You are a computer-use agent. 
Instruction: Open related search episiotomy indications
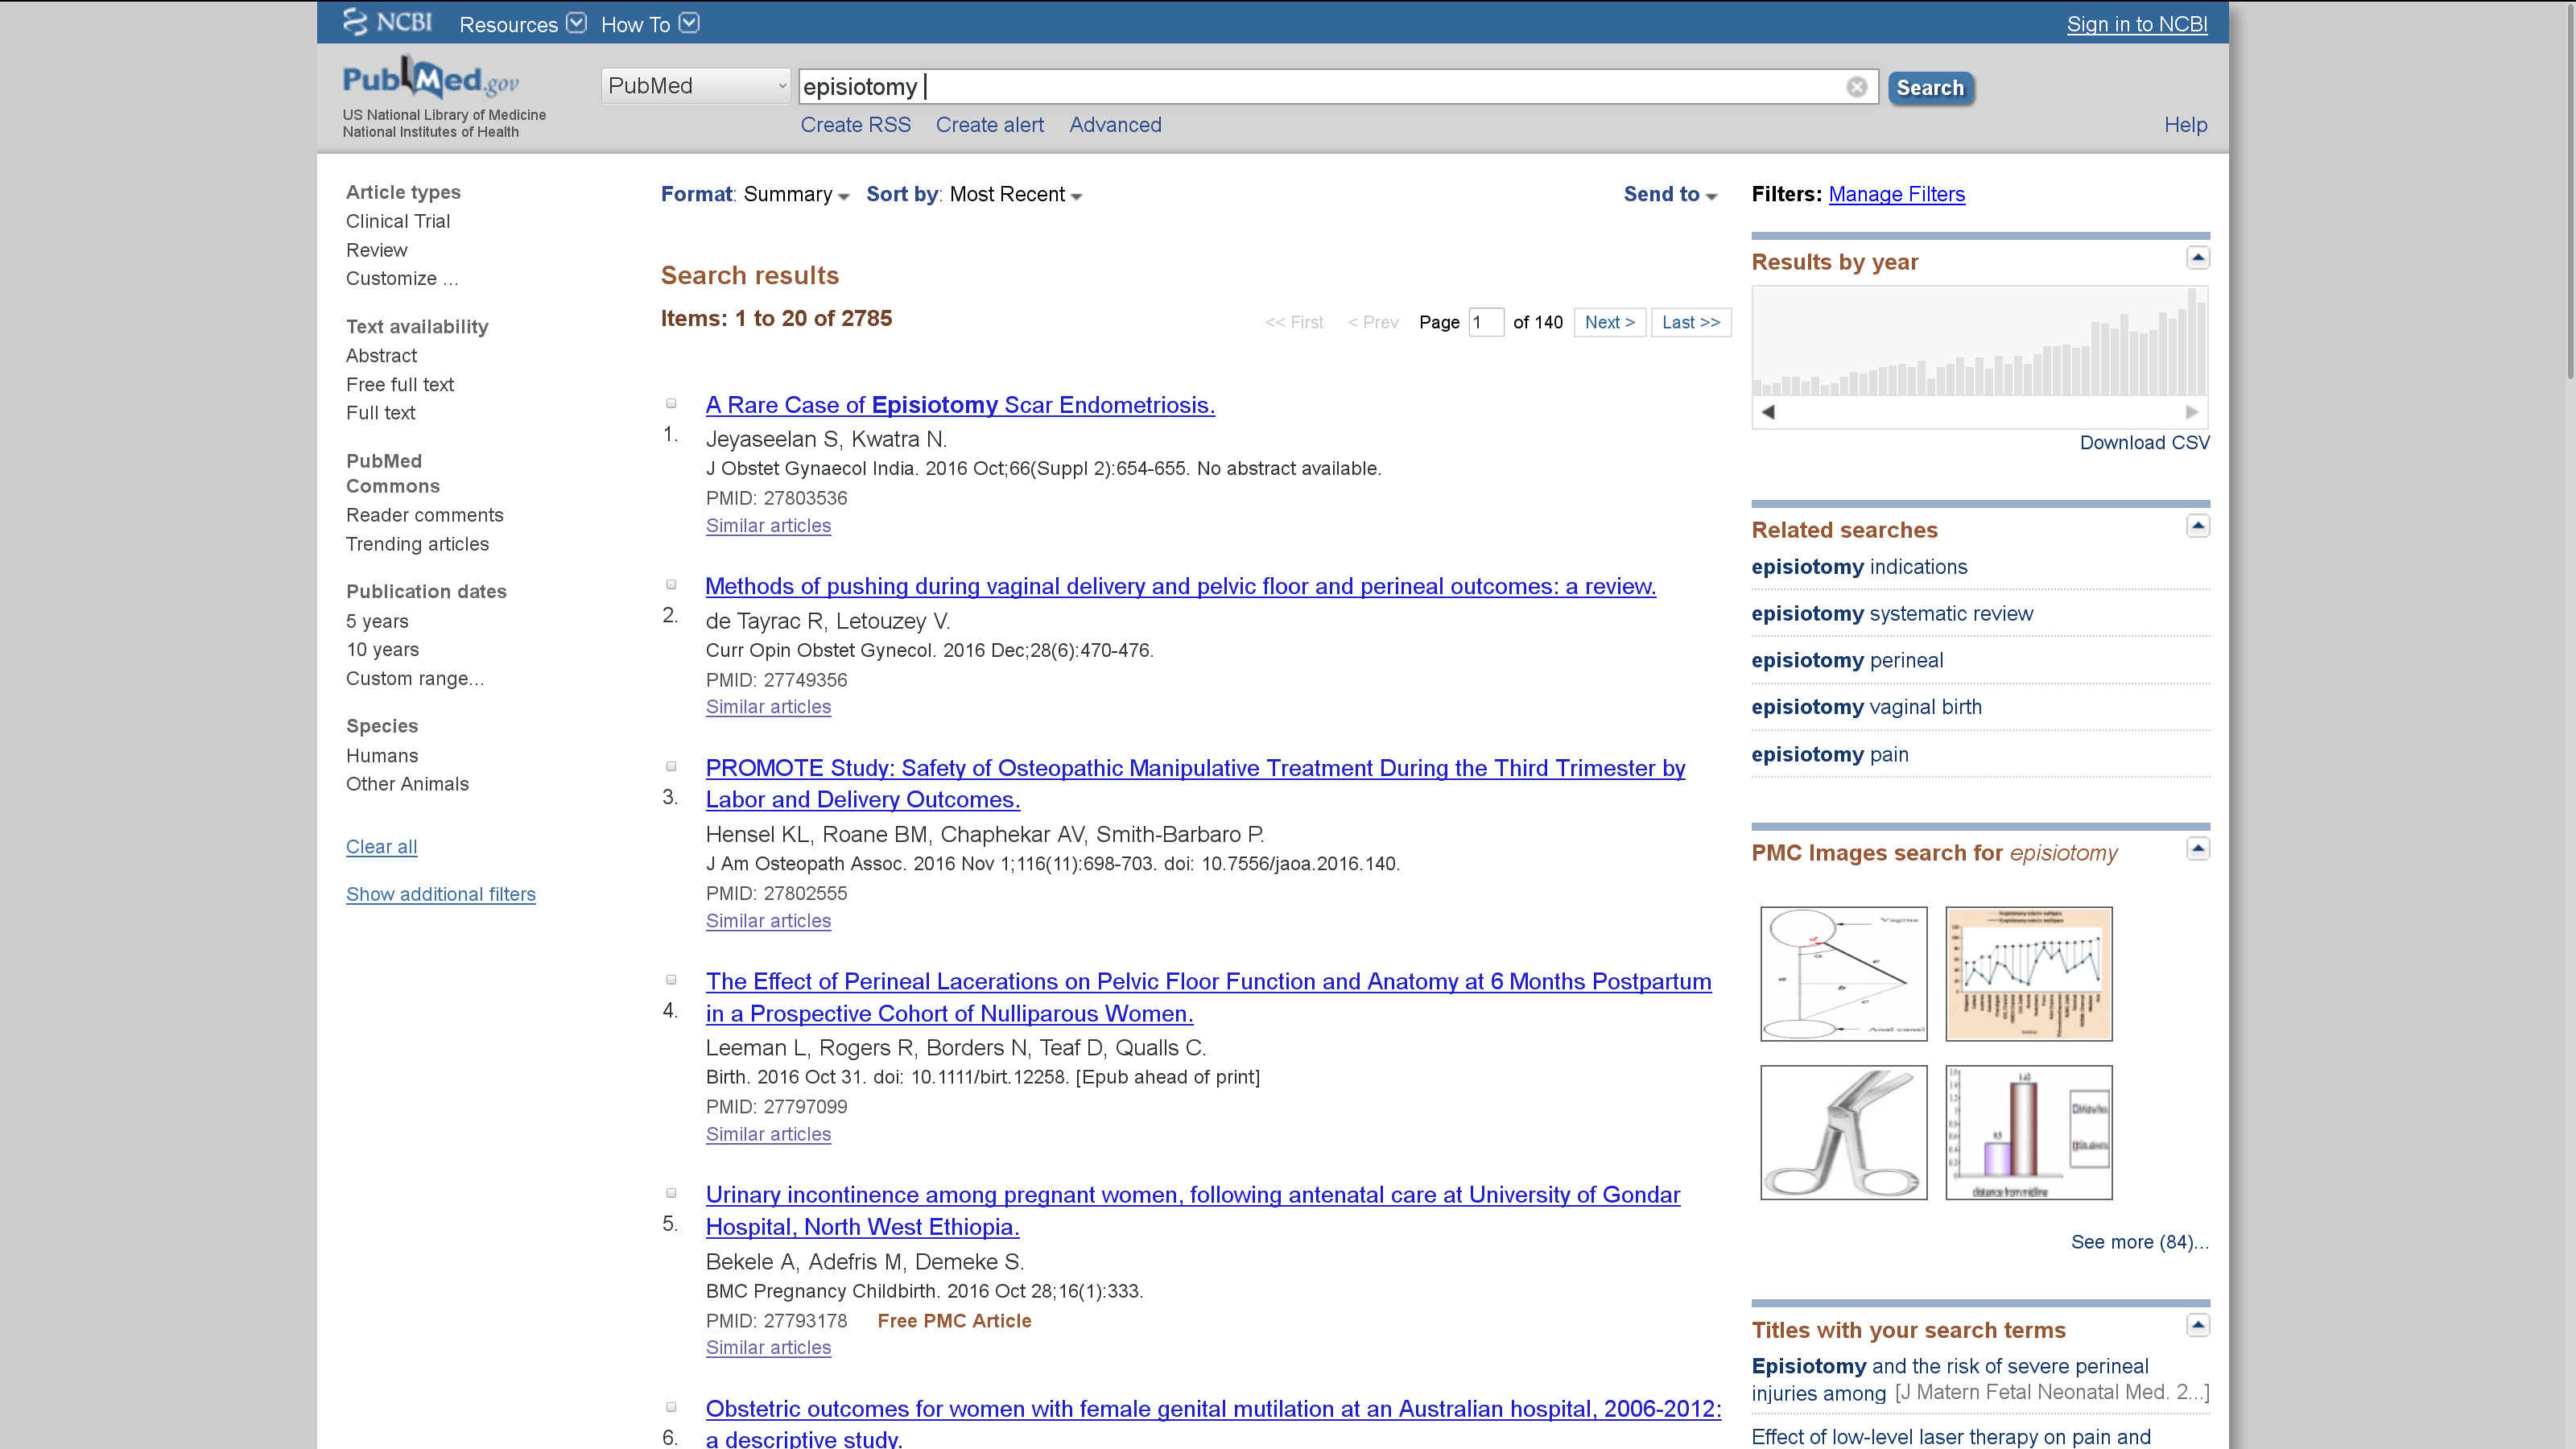(1859, 567)
